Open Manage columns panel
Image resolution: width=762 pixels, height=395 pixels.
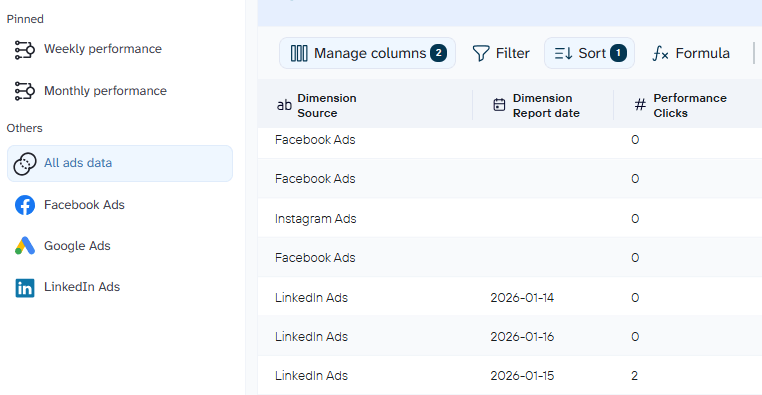[367, 53]
